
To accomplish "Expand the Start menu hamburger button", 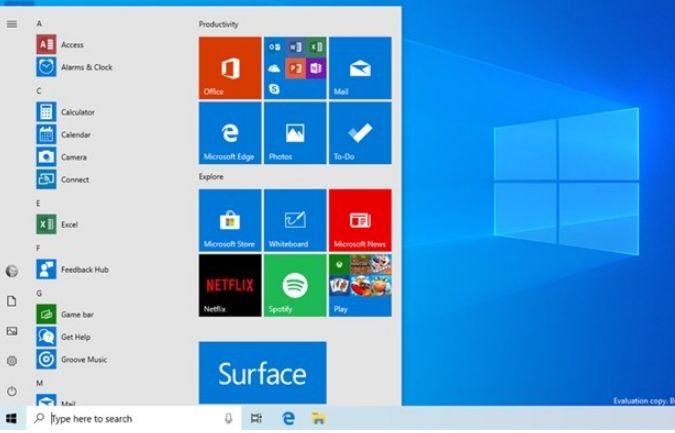I will (12, 24).
